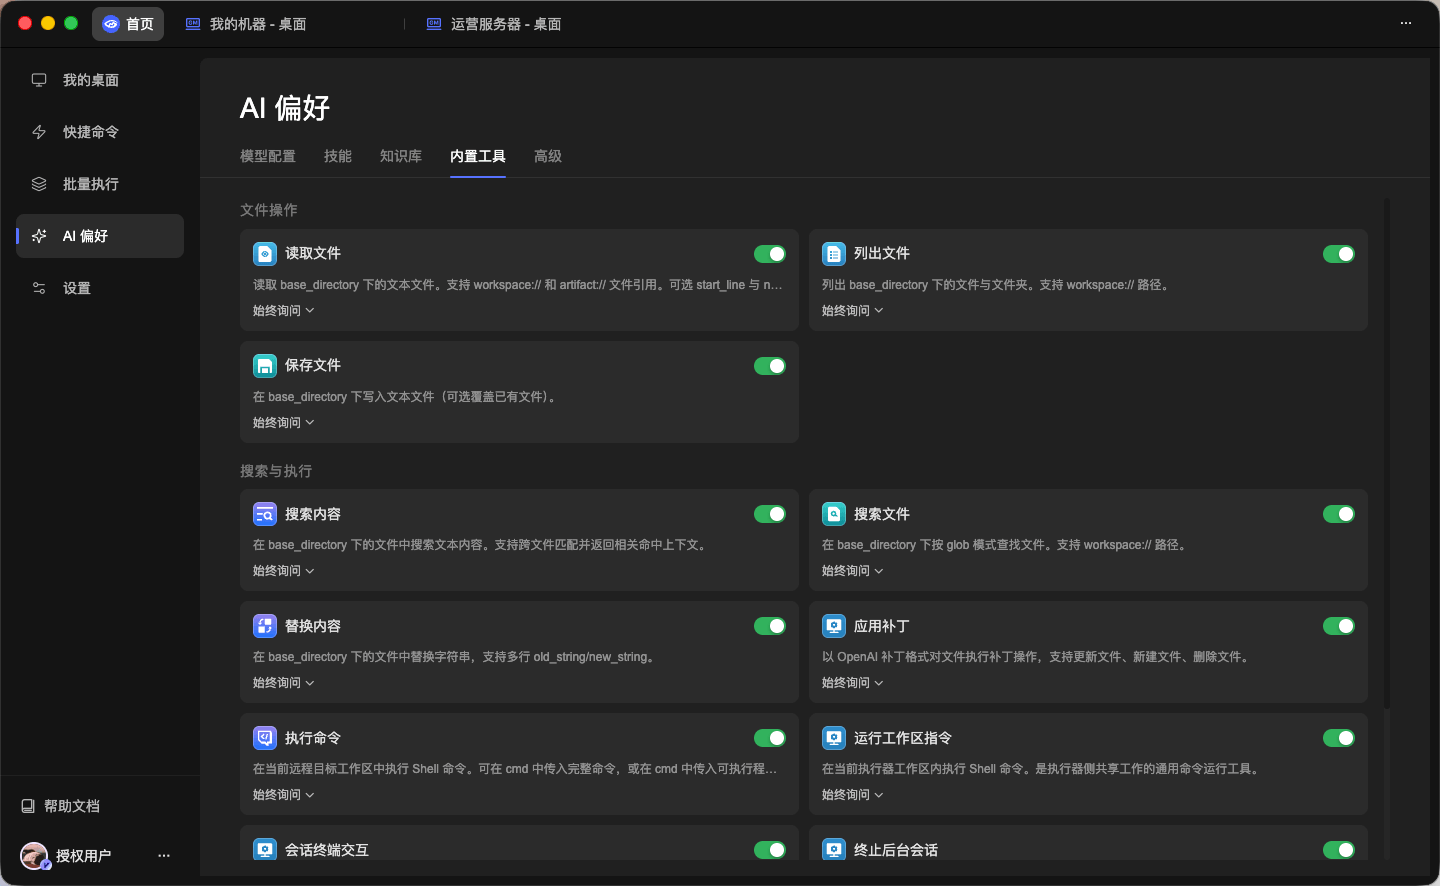Screen dimensions: 1440x886
Task: Click the 终止后台会话 tool icon
Action: click(834, 849)
